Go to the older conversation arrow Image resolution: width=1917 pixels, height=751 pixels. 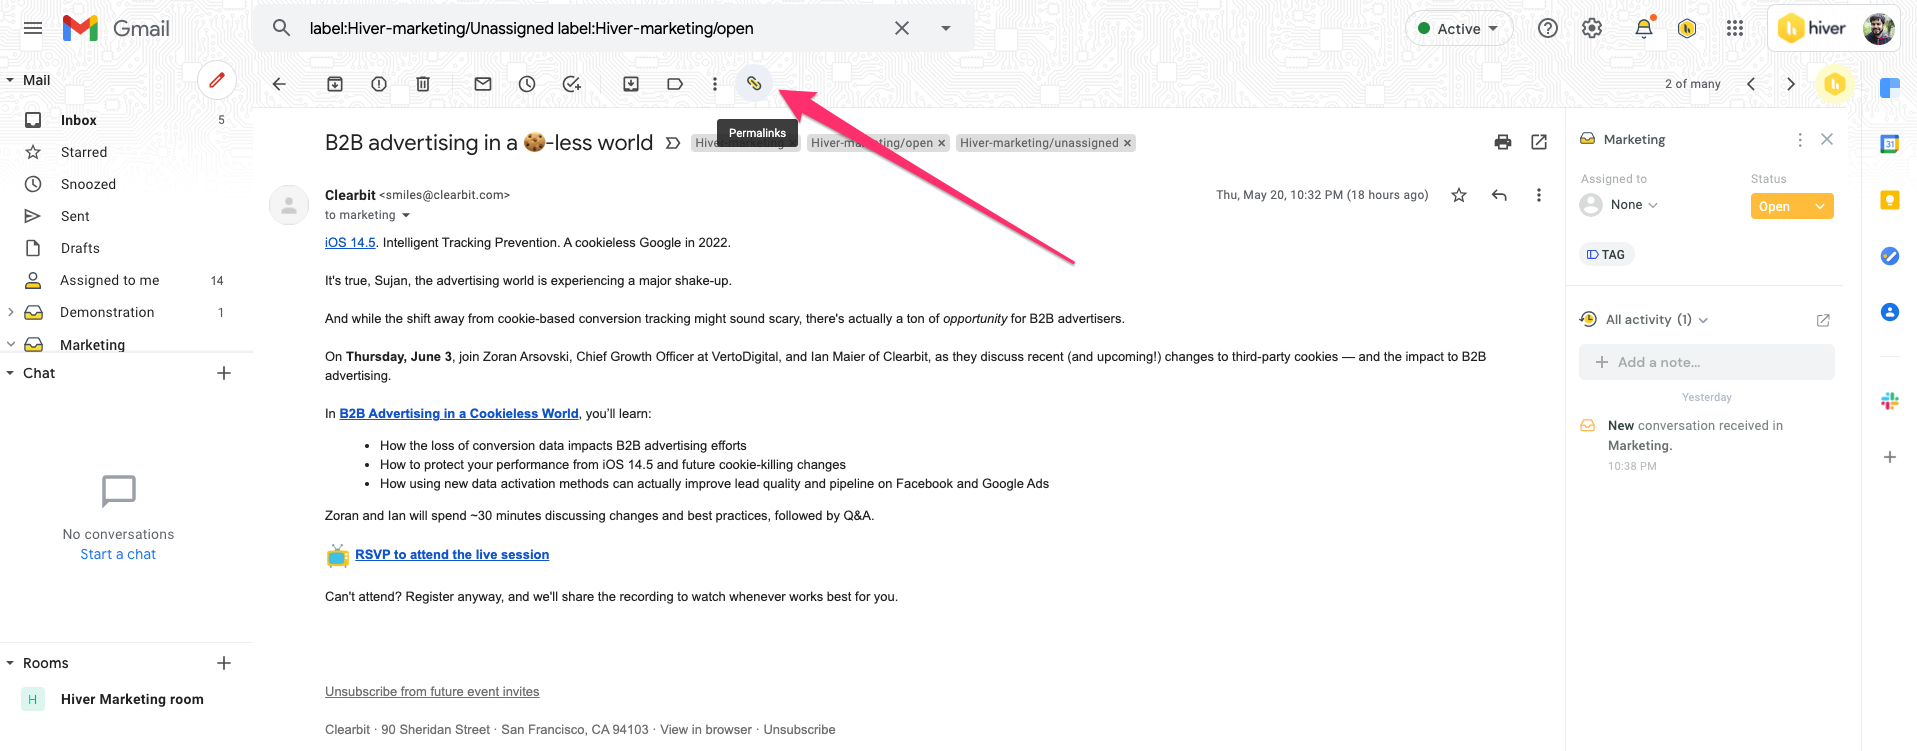tap(1791, 84)
